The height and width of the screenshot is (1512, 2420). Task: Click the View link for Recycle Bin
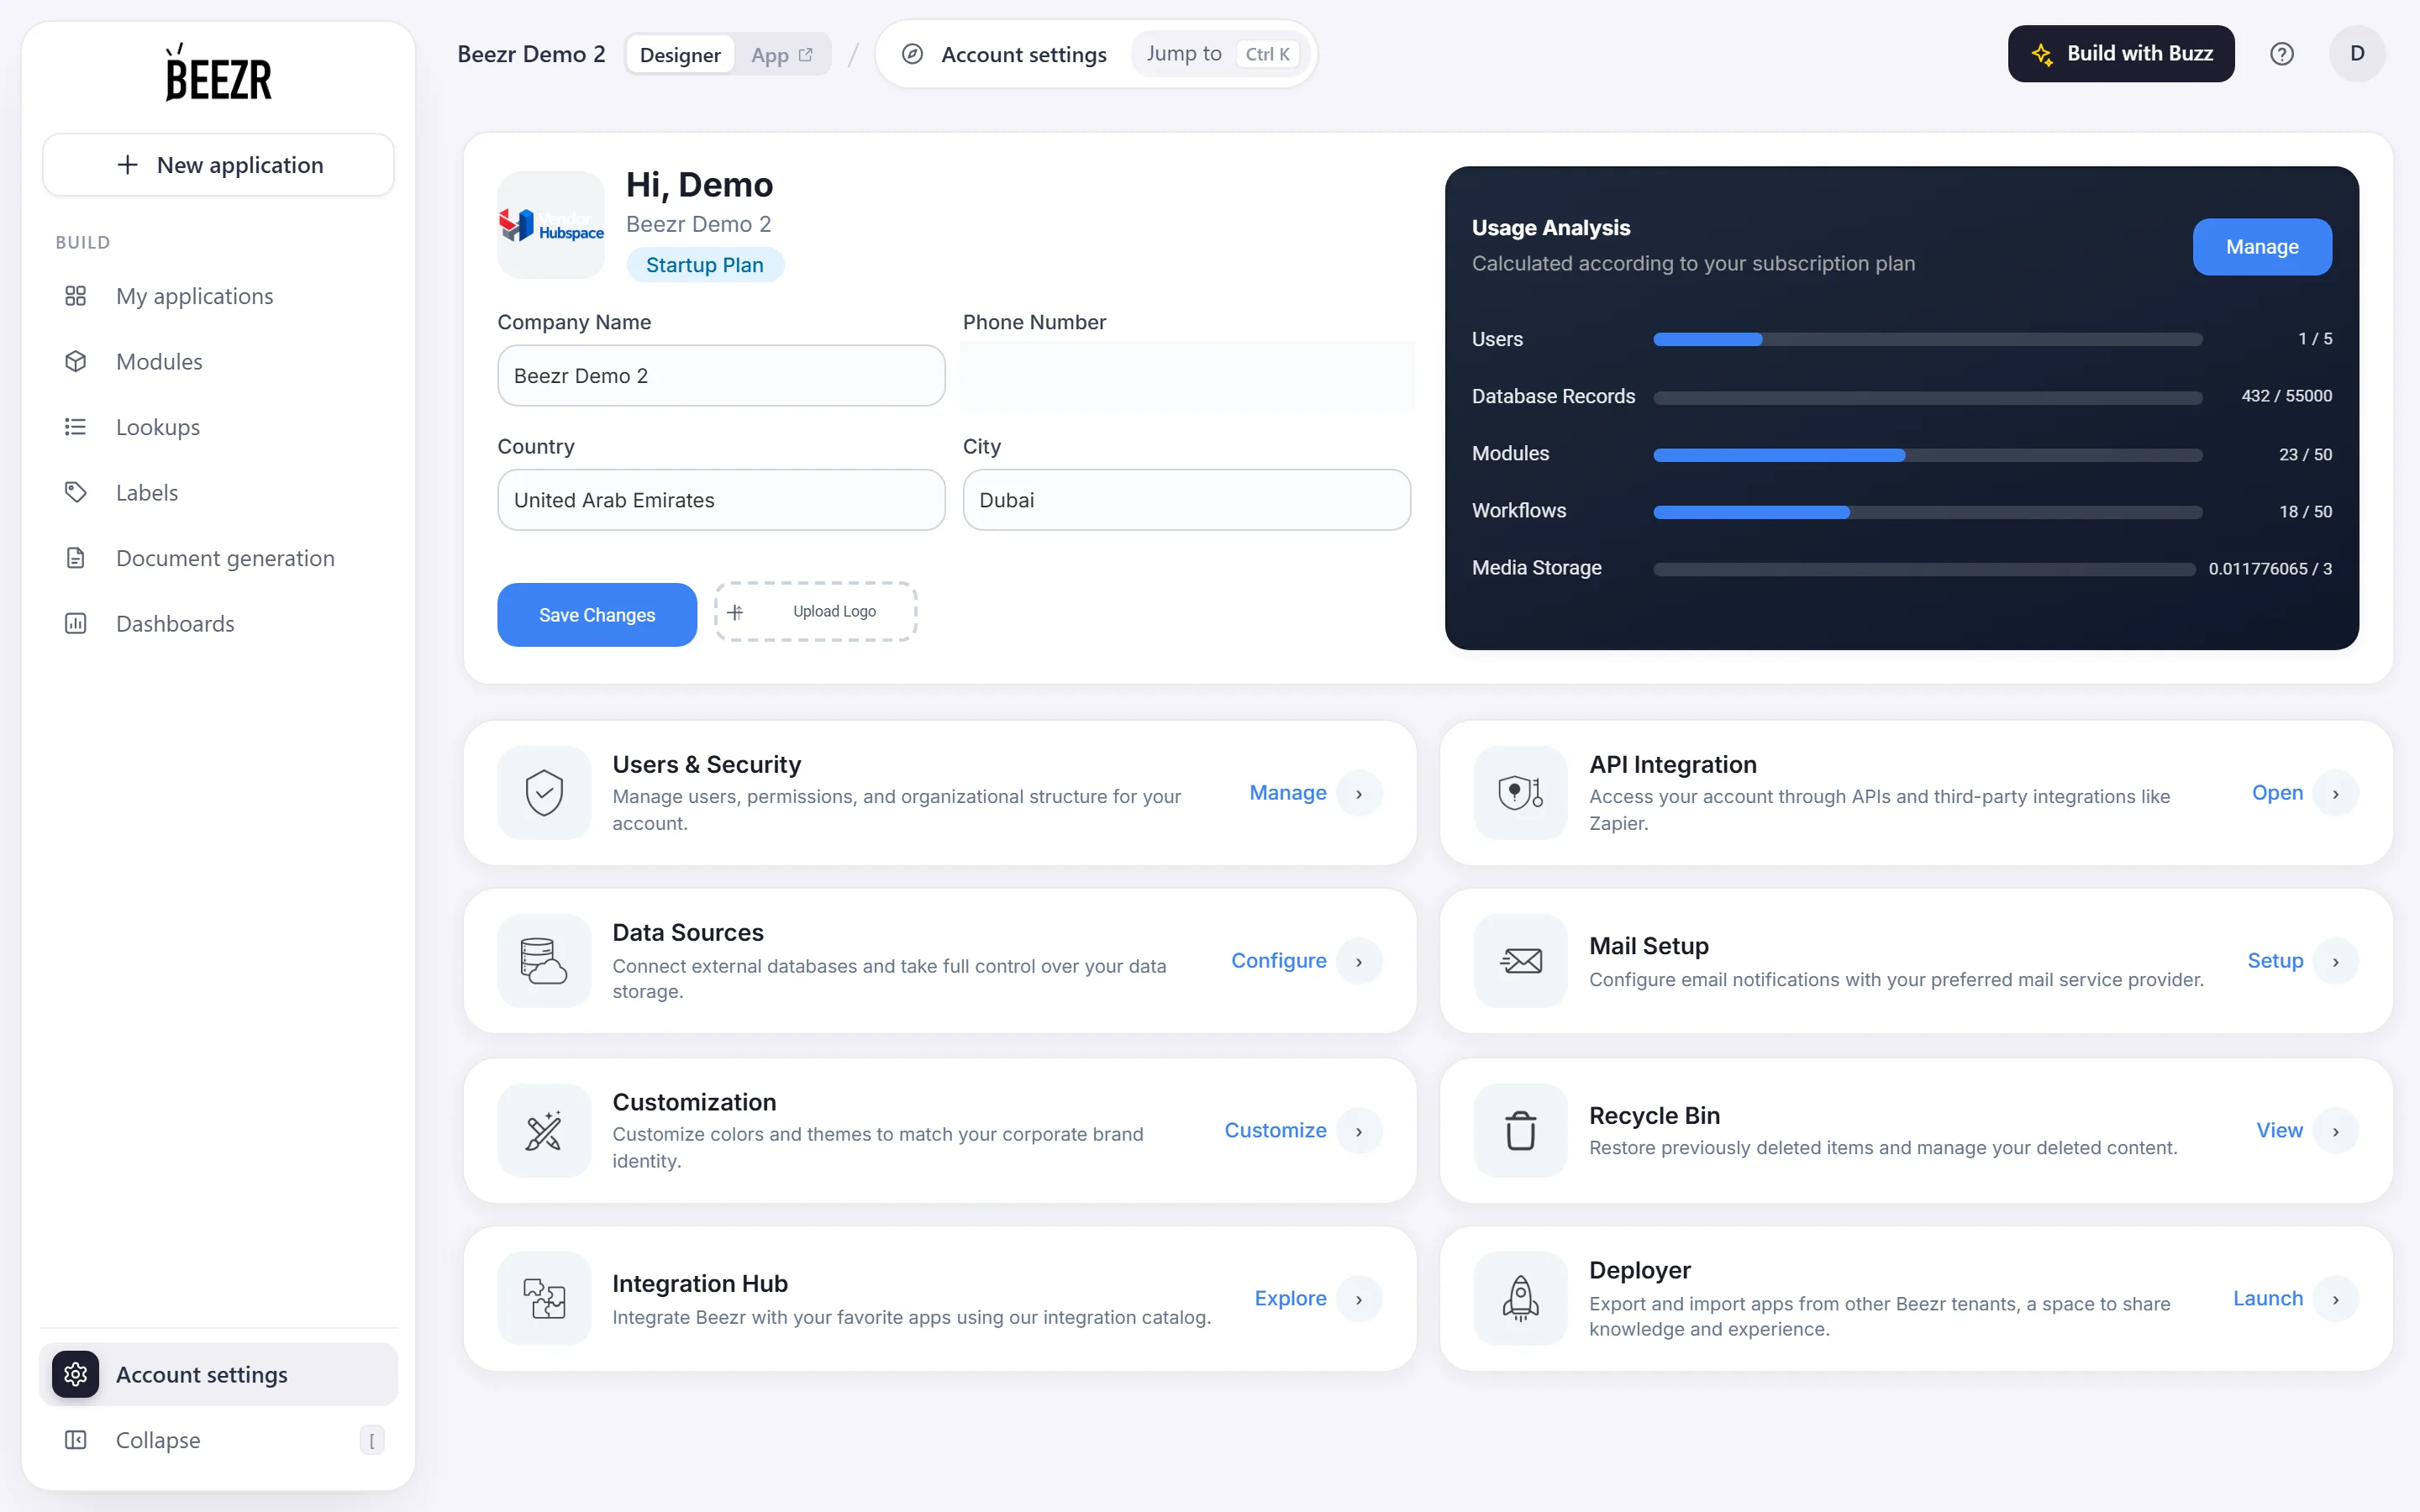pyautogui.click(x=2279, y=1130)
